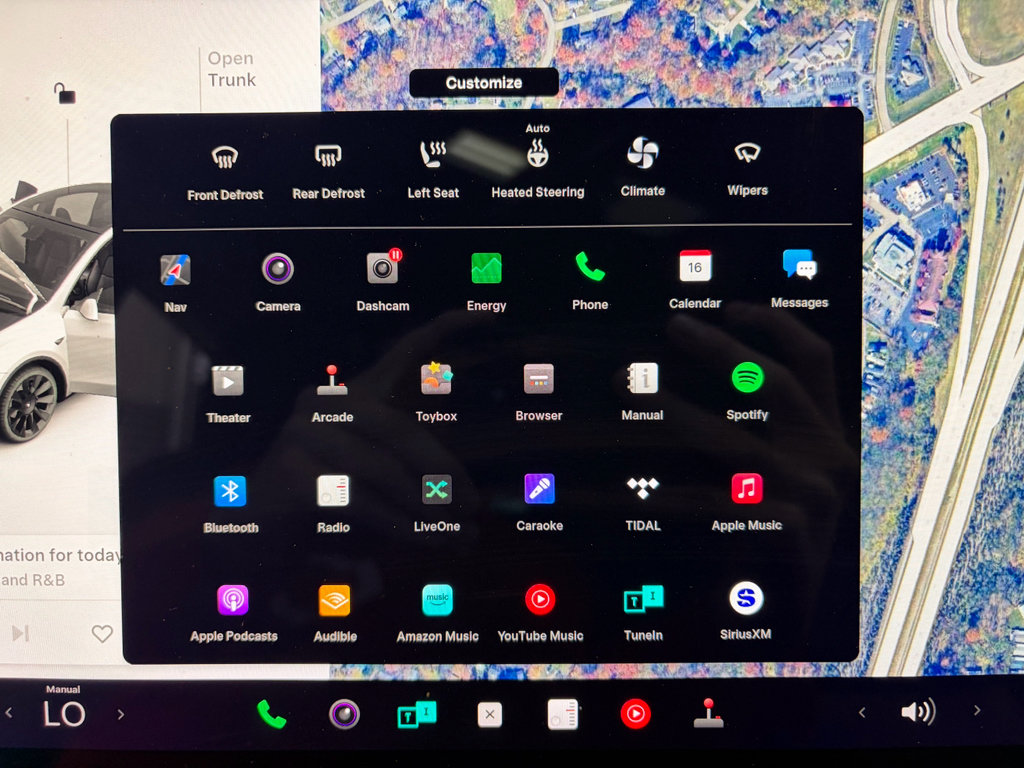Launch the Theater app
1024x768 pixels.
228,394
